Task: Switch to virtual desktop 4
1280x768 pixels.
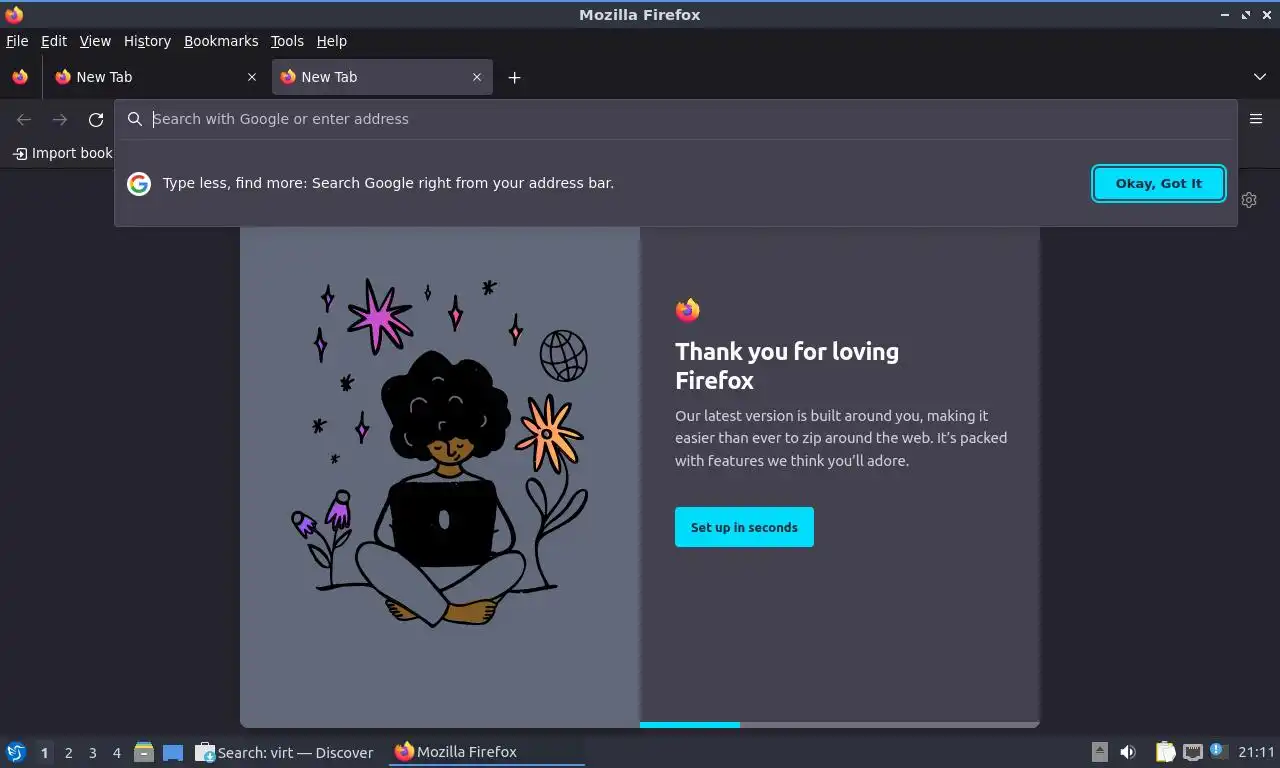Action: tap(117, 753)
